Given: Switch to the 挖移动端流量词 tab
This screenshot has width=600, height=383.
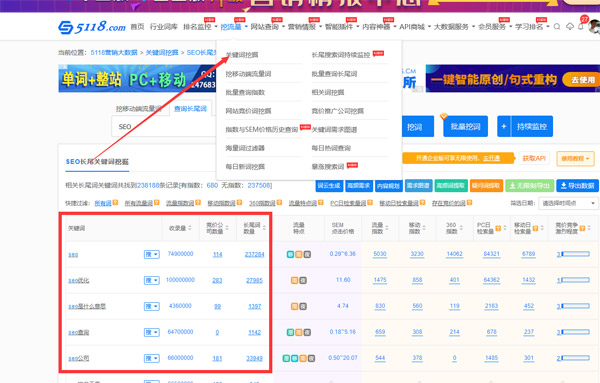Looking at the screenshot, I should 139,109.
